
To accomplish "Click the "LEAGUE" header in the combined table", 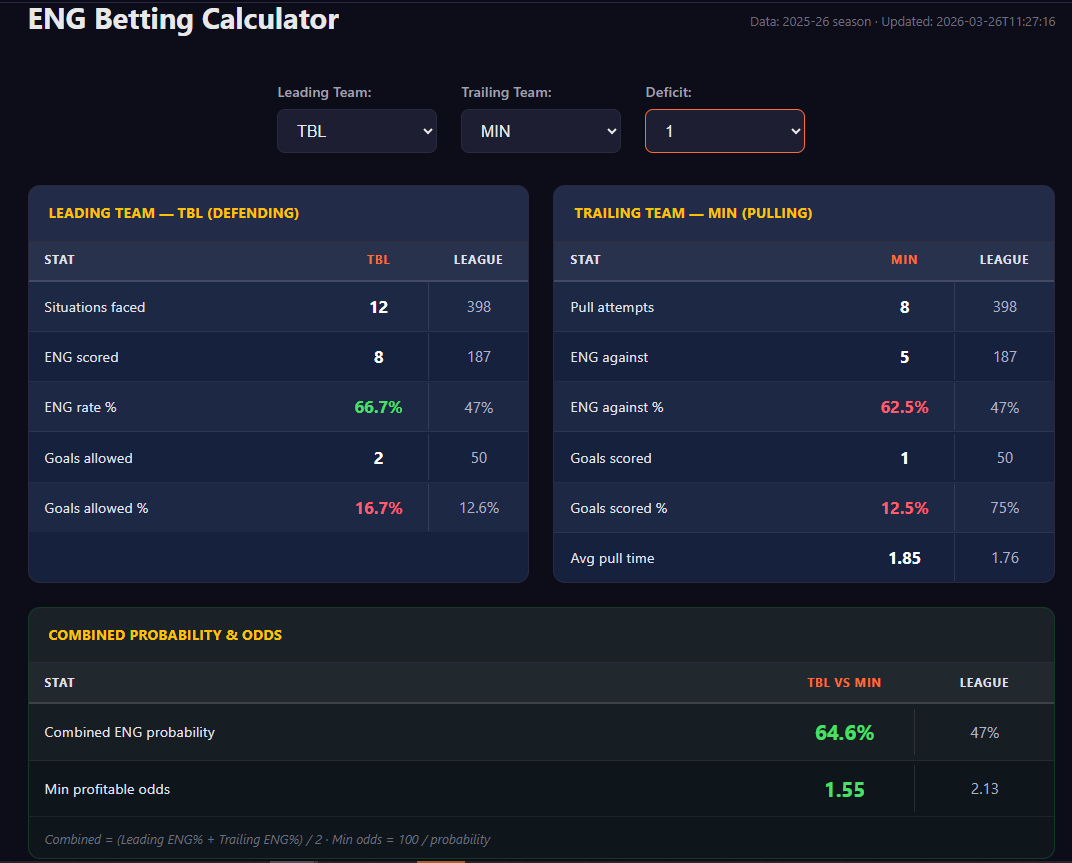I will coord(984,683).
